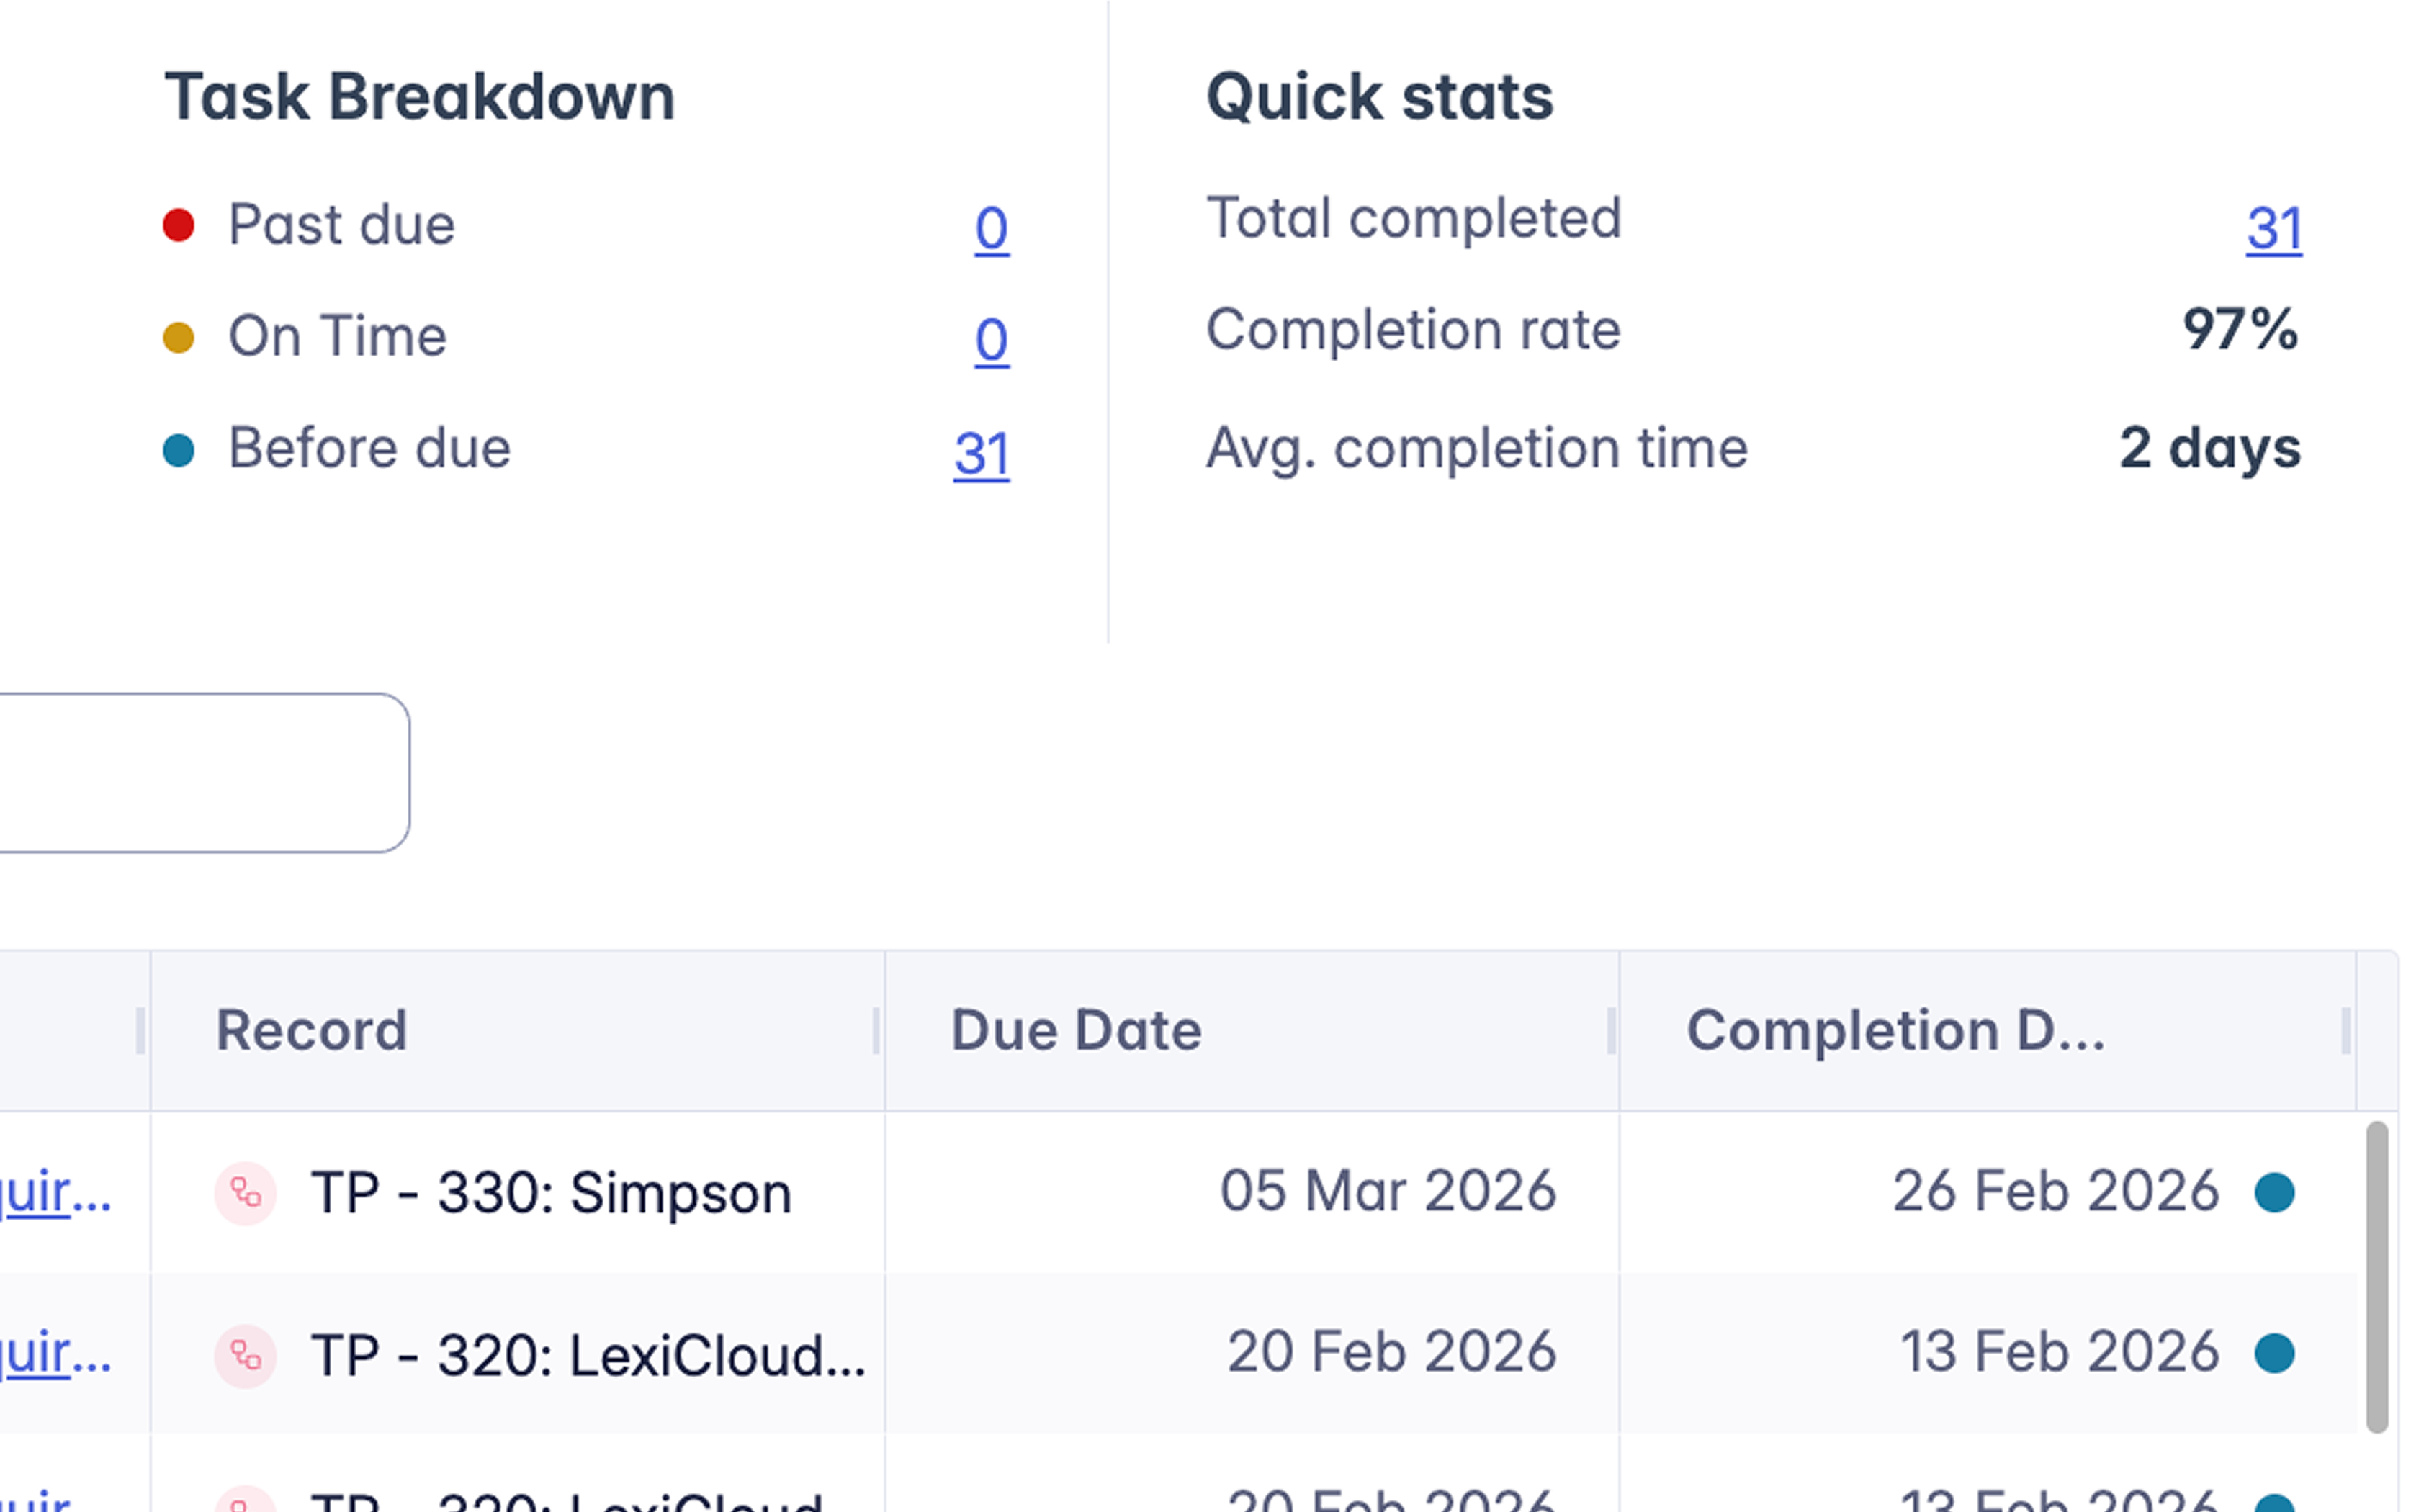
Task: Click the blue status dot in the fully visible 13 Feb 2026 row
Action: click(x=2273, y=1354)
